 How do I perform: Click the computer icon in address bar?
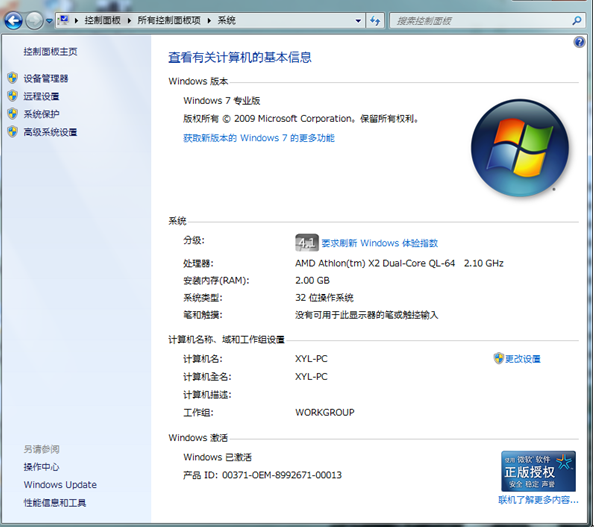click(64, 20)
